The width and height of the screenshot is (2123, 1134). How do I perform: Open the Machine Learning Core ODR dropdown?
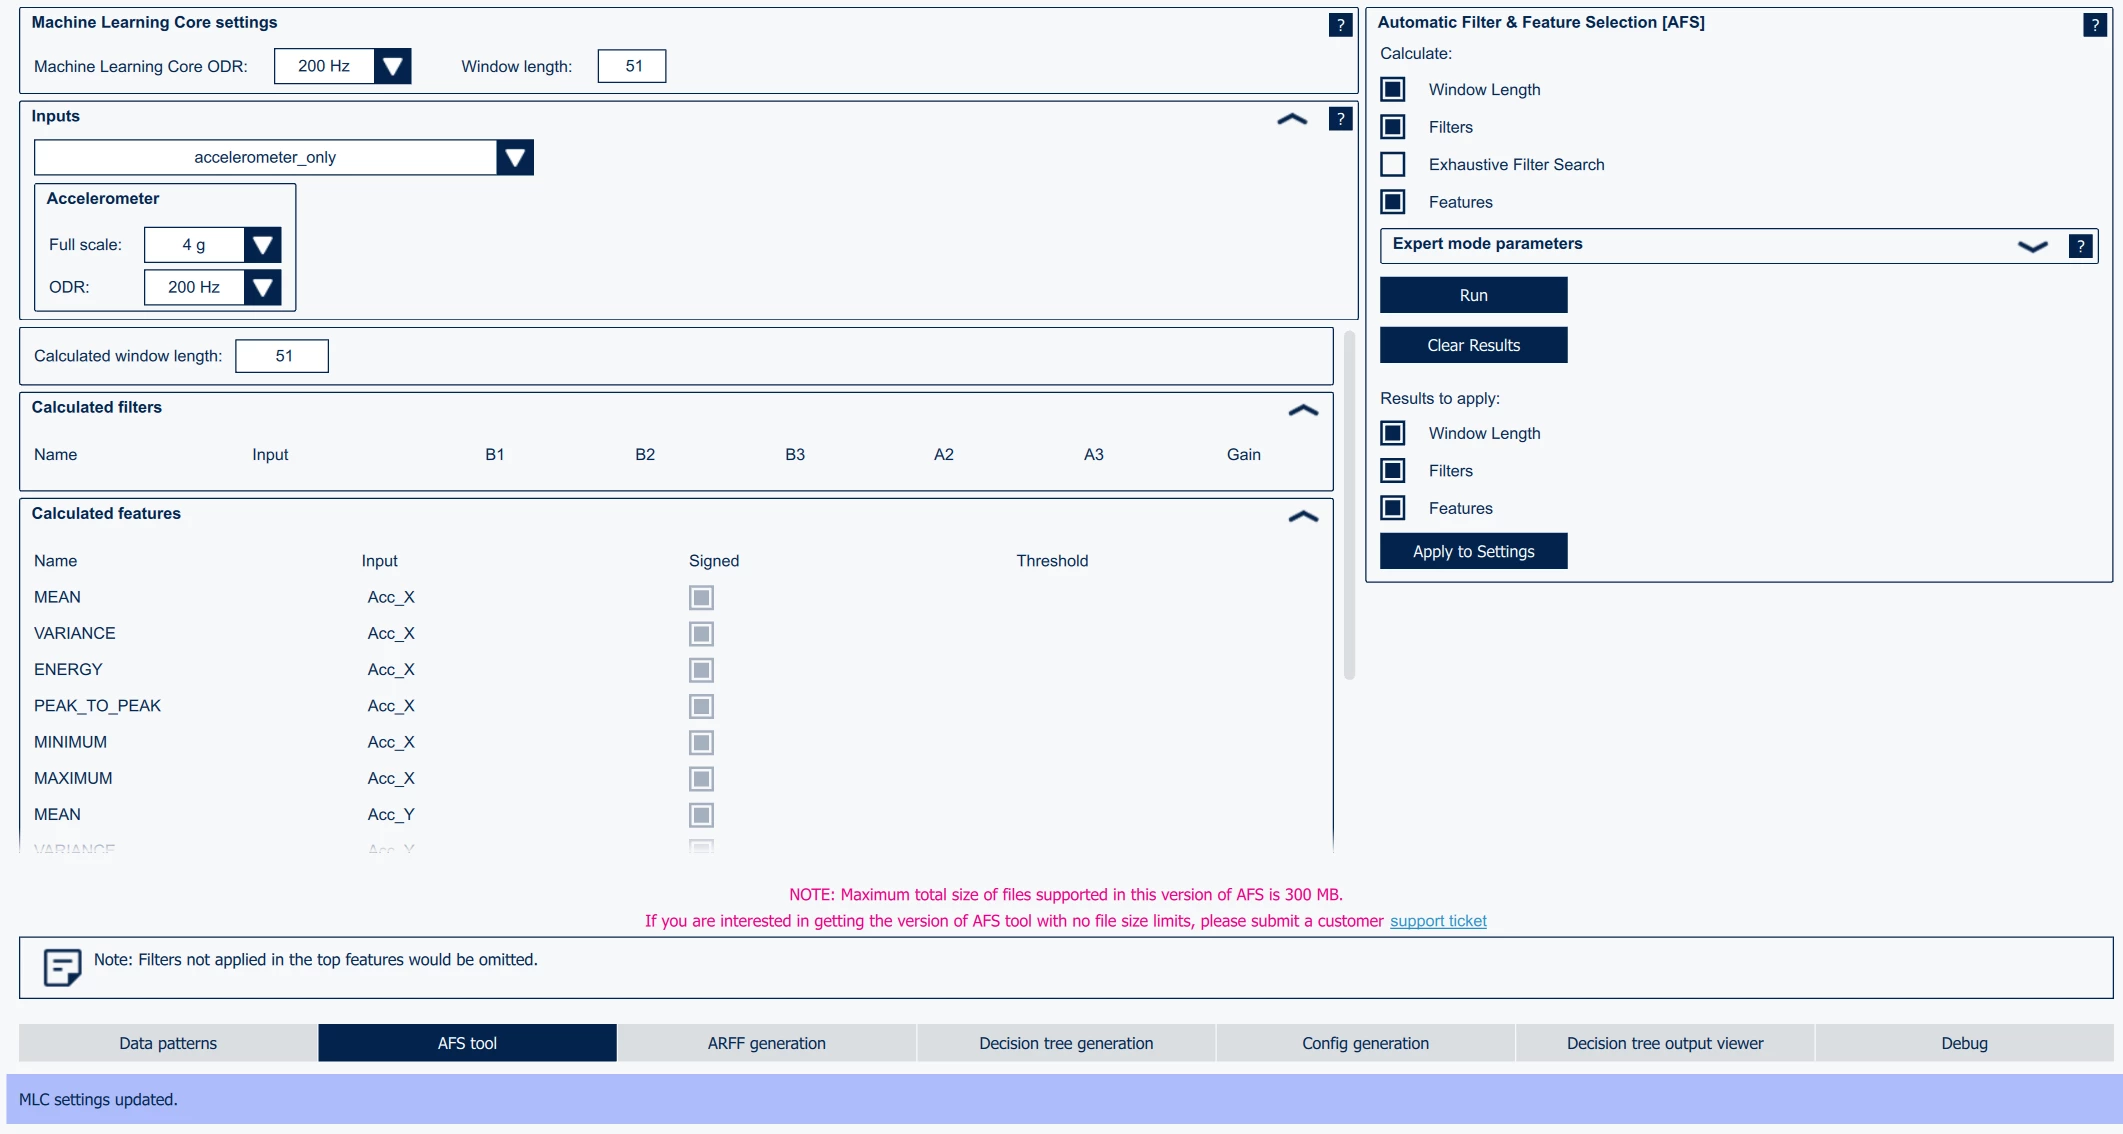392,66
